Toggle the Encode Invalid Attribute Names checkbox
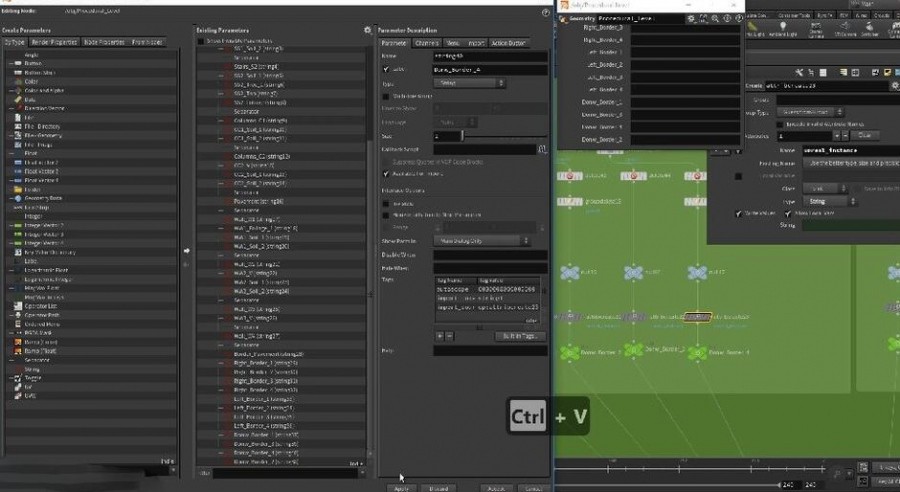Viewport: 900px width, 492px height. pyautogui.click(x=779, y=125)
